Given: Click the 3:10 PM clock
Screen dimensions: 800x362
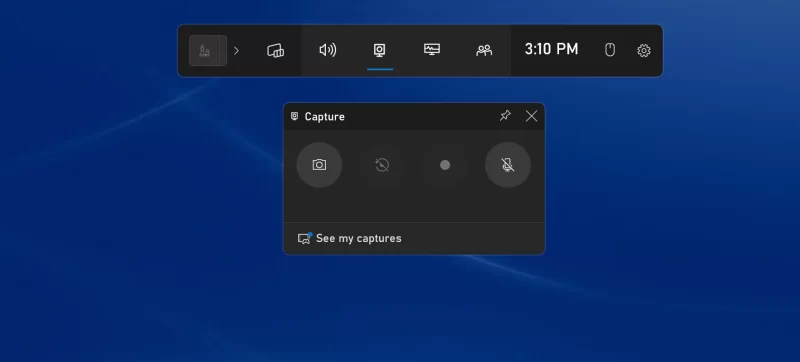Looking at the screenshot, I should tap(552, 49).
